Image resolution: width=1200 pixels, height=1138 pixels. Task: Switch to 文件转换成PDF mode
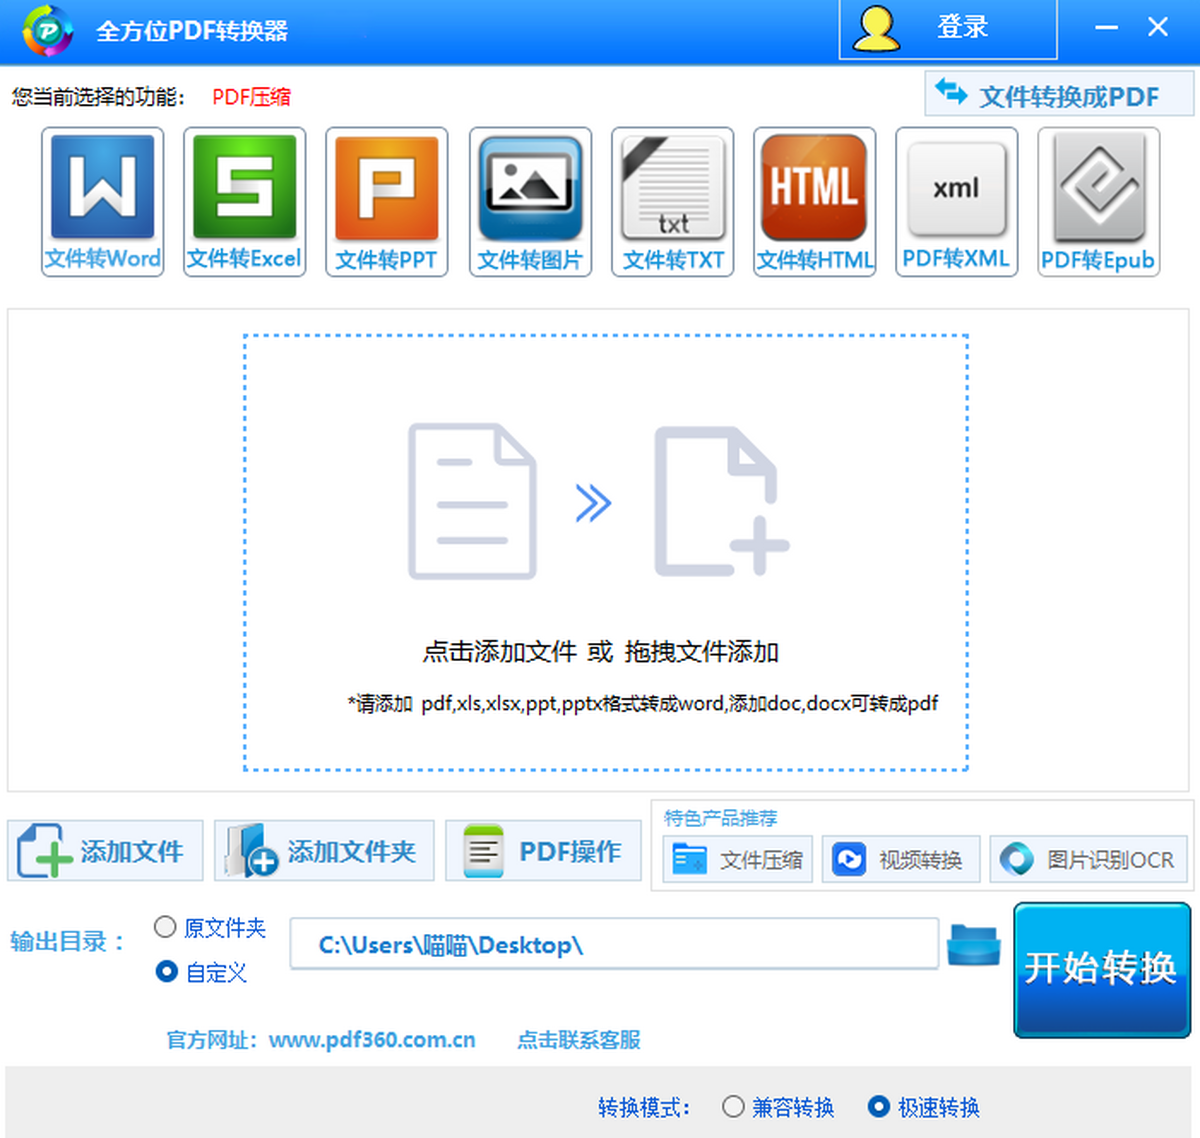coord(1057,95)
